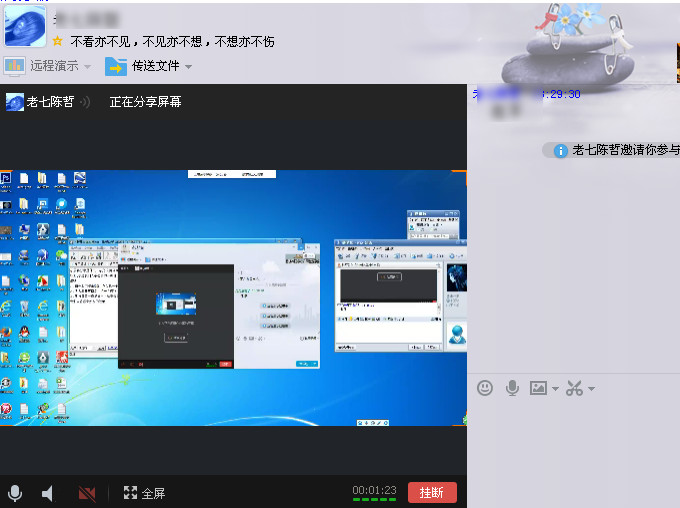Click the scissors screenshot tool
Viewport: 680px width, 508px height.
tap(574, 388)
